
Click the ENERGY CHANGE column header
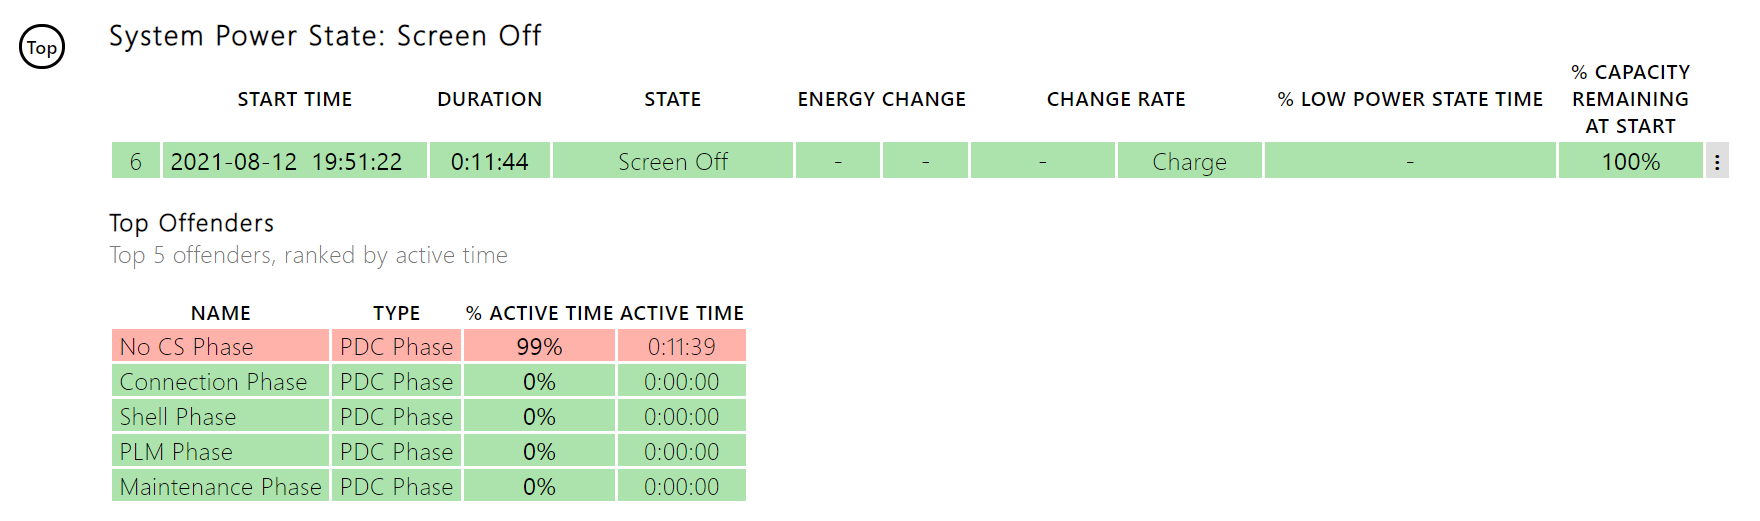(x=882, y=99)
